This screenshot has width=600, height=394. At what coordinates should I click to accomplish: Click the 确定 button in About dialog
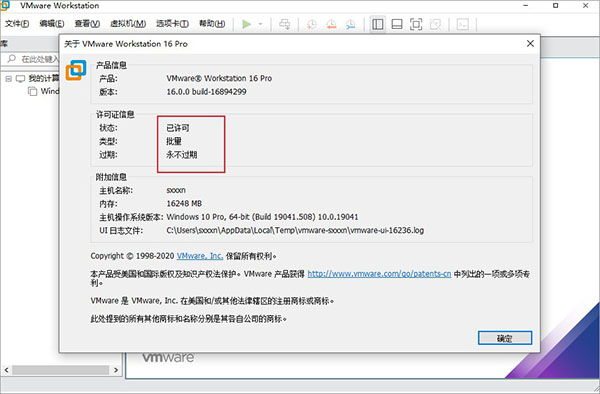click(505, 338)
